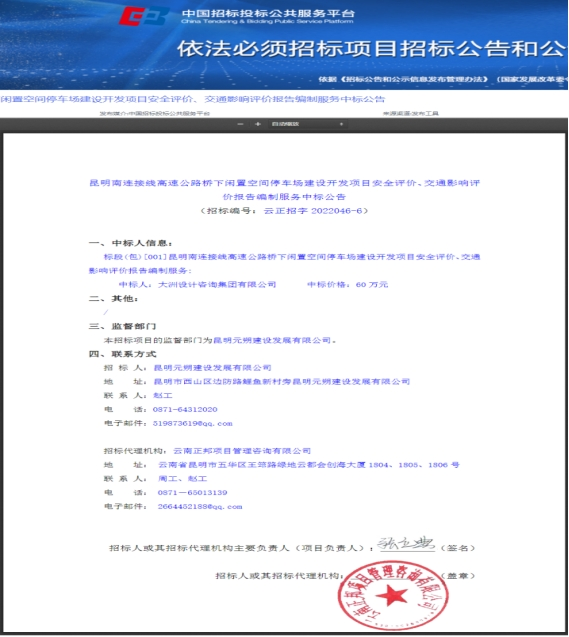
Task: Click agency phone number 0871-65013139
Action: click(193, 493)
